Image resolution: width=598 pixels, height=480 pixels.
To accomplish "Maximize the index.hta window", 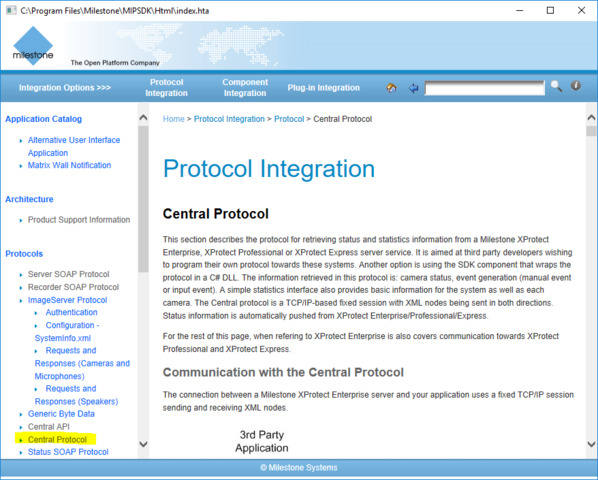I will pyautogui.click(x=550, y=10).
